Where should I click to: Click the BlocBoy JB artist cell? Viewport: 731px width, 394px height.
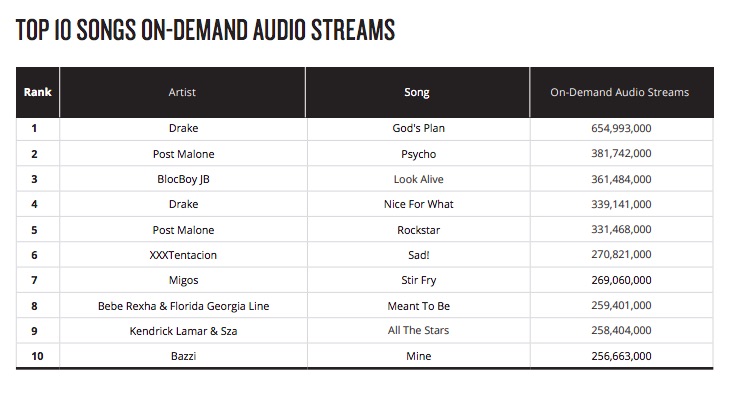tap(183, 179)
